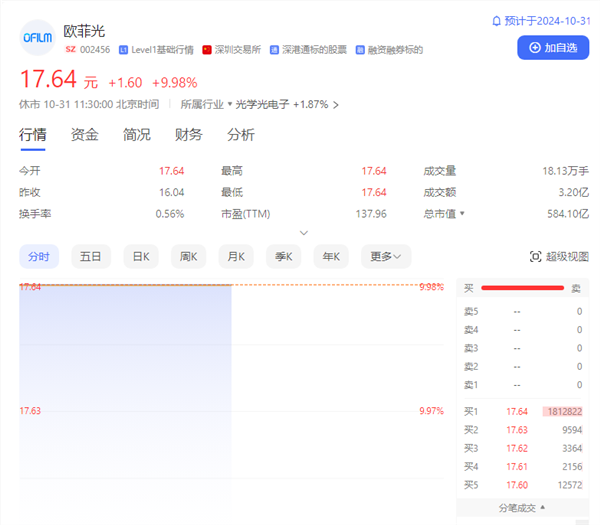Click the 买1 volume 1812822
The height and width of the screenshot is (525, 600).
click(562, 411)
